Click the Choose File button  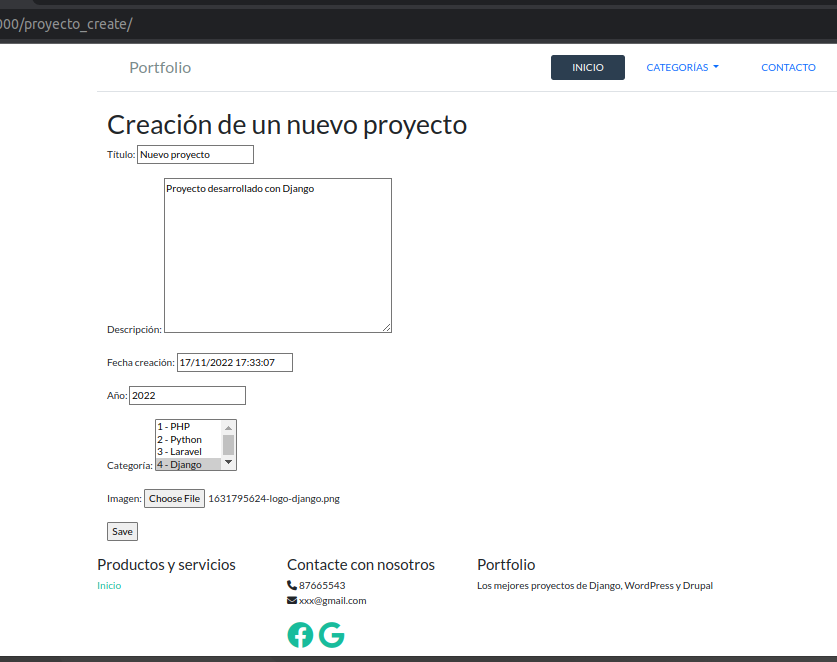(x=174, y=498)
